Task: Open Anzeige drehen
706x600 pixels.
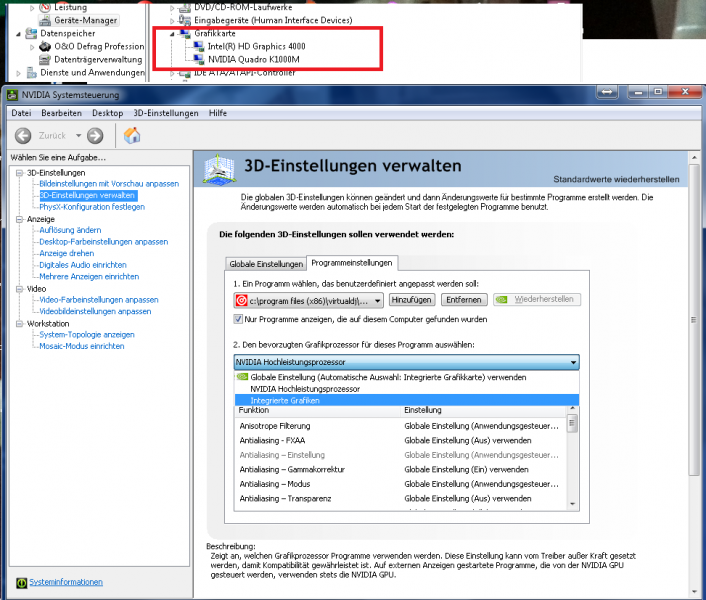Action: [x=67, y=253]
